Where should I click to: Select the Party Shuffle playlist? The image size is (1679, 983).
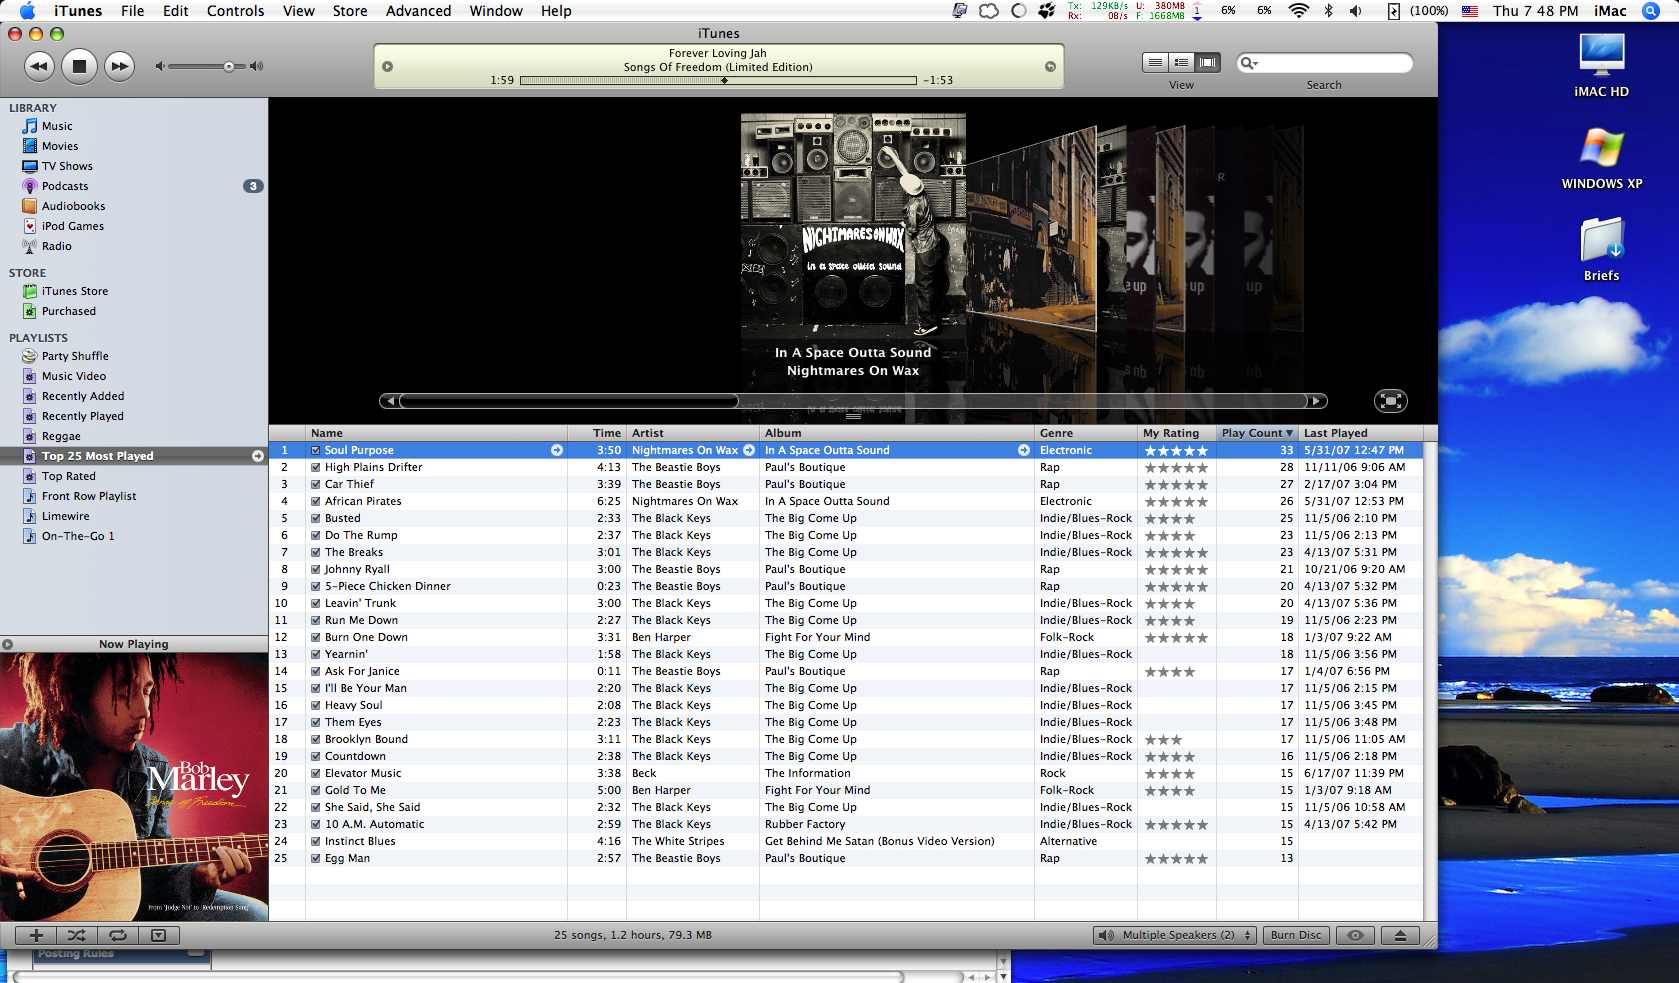tap(75, 356)
